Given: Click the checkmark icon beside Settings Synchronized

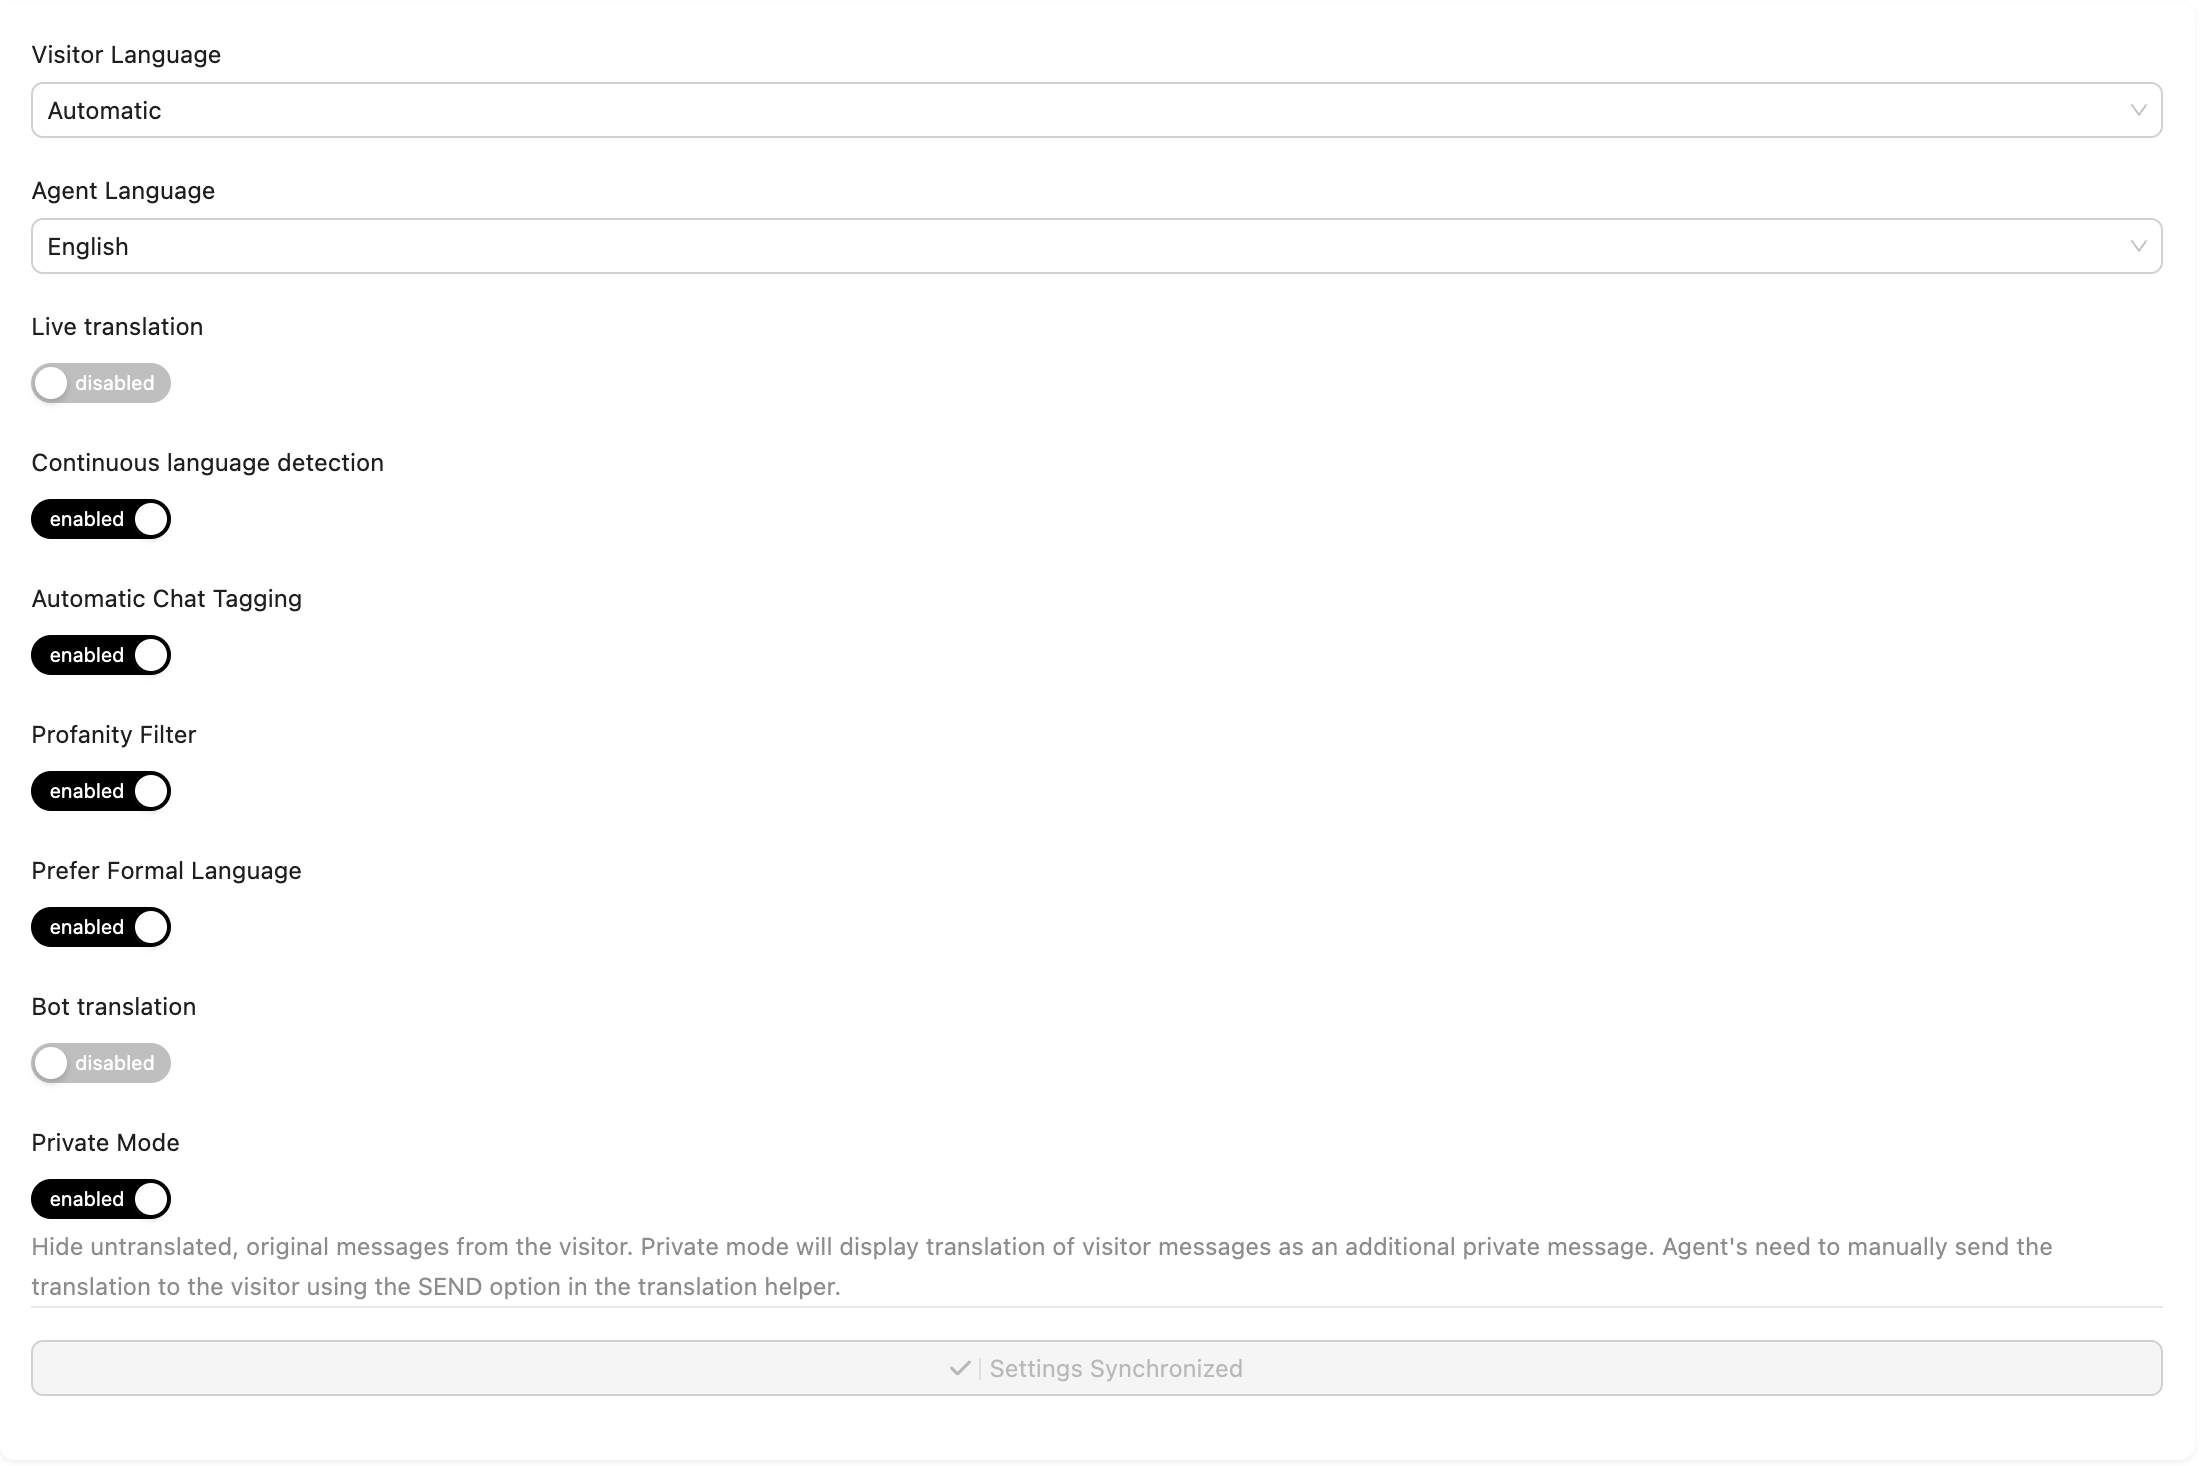Looking at the screenshot, I should click(x=960, y=1368).
